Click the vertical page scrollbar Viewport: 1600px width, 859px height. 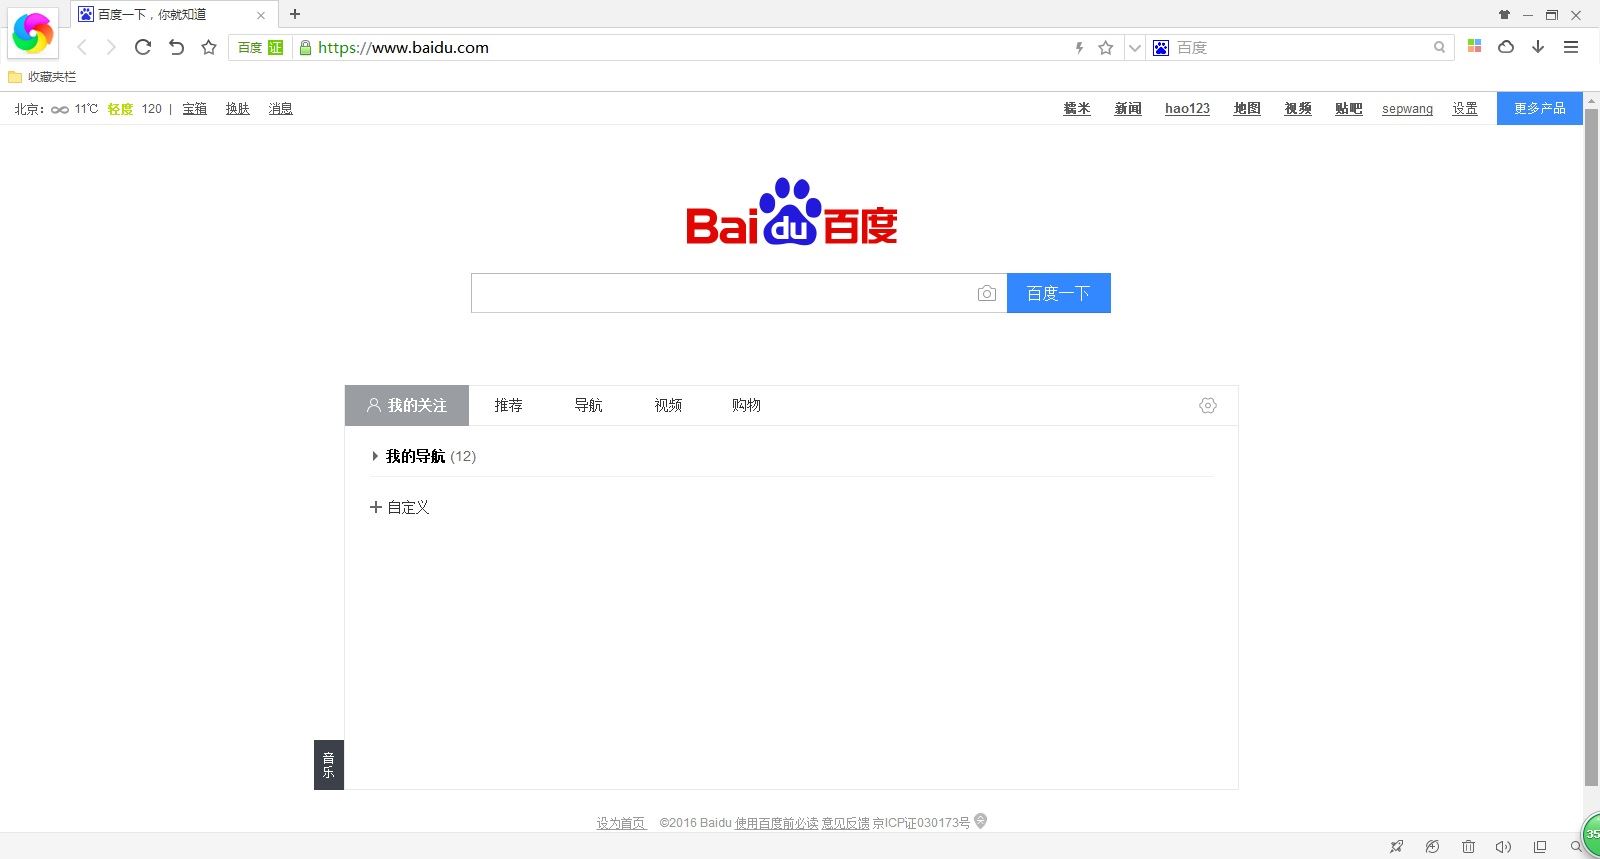(1591, 448)
